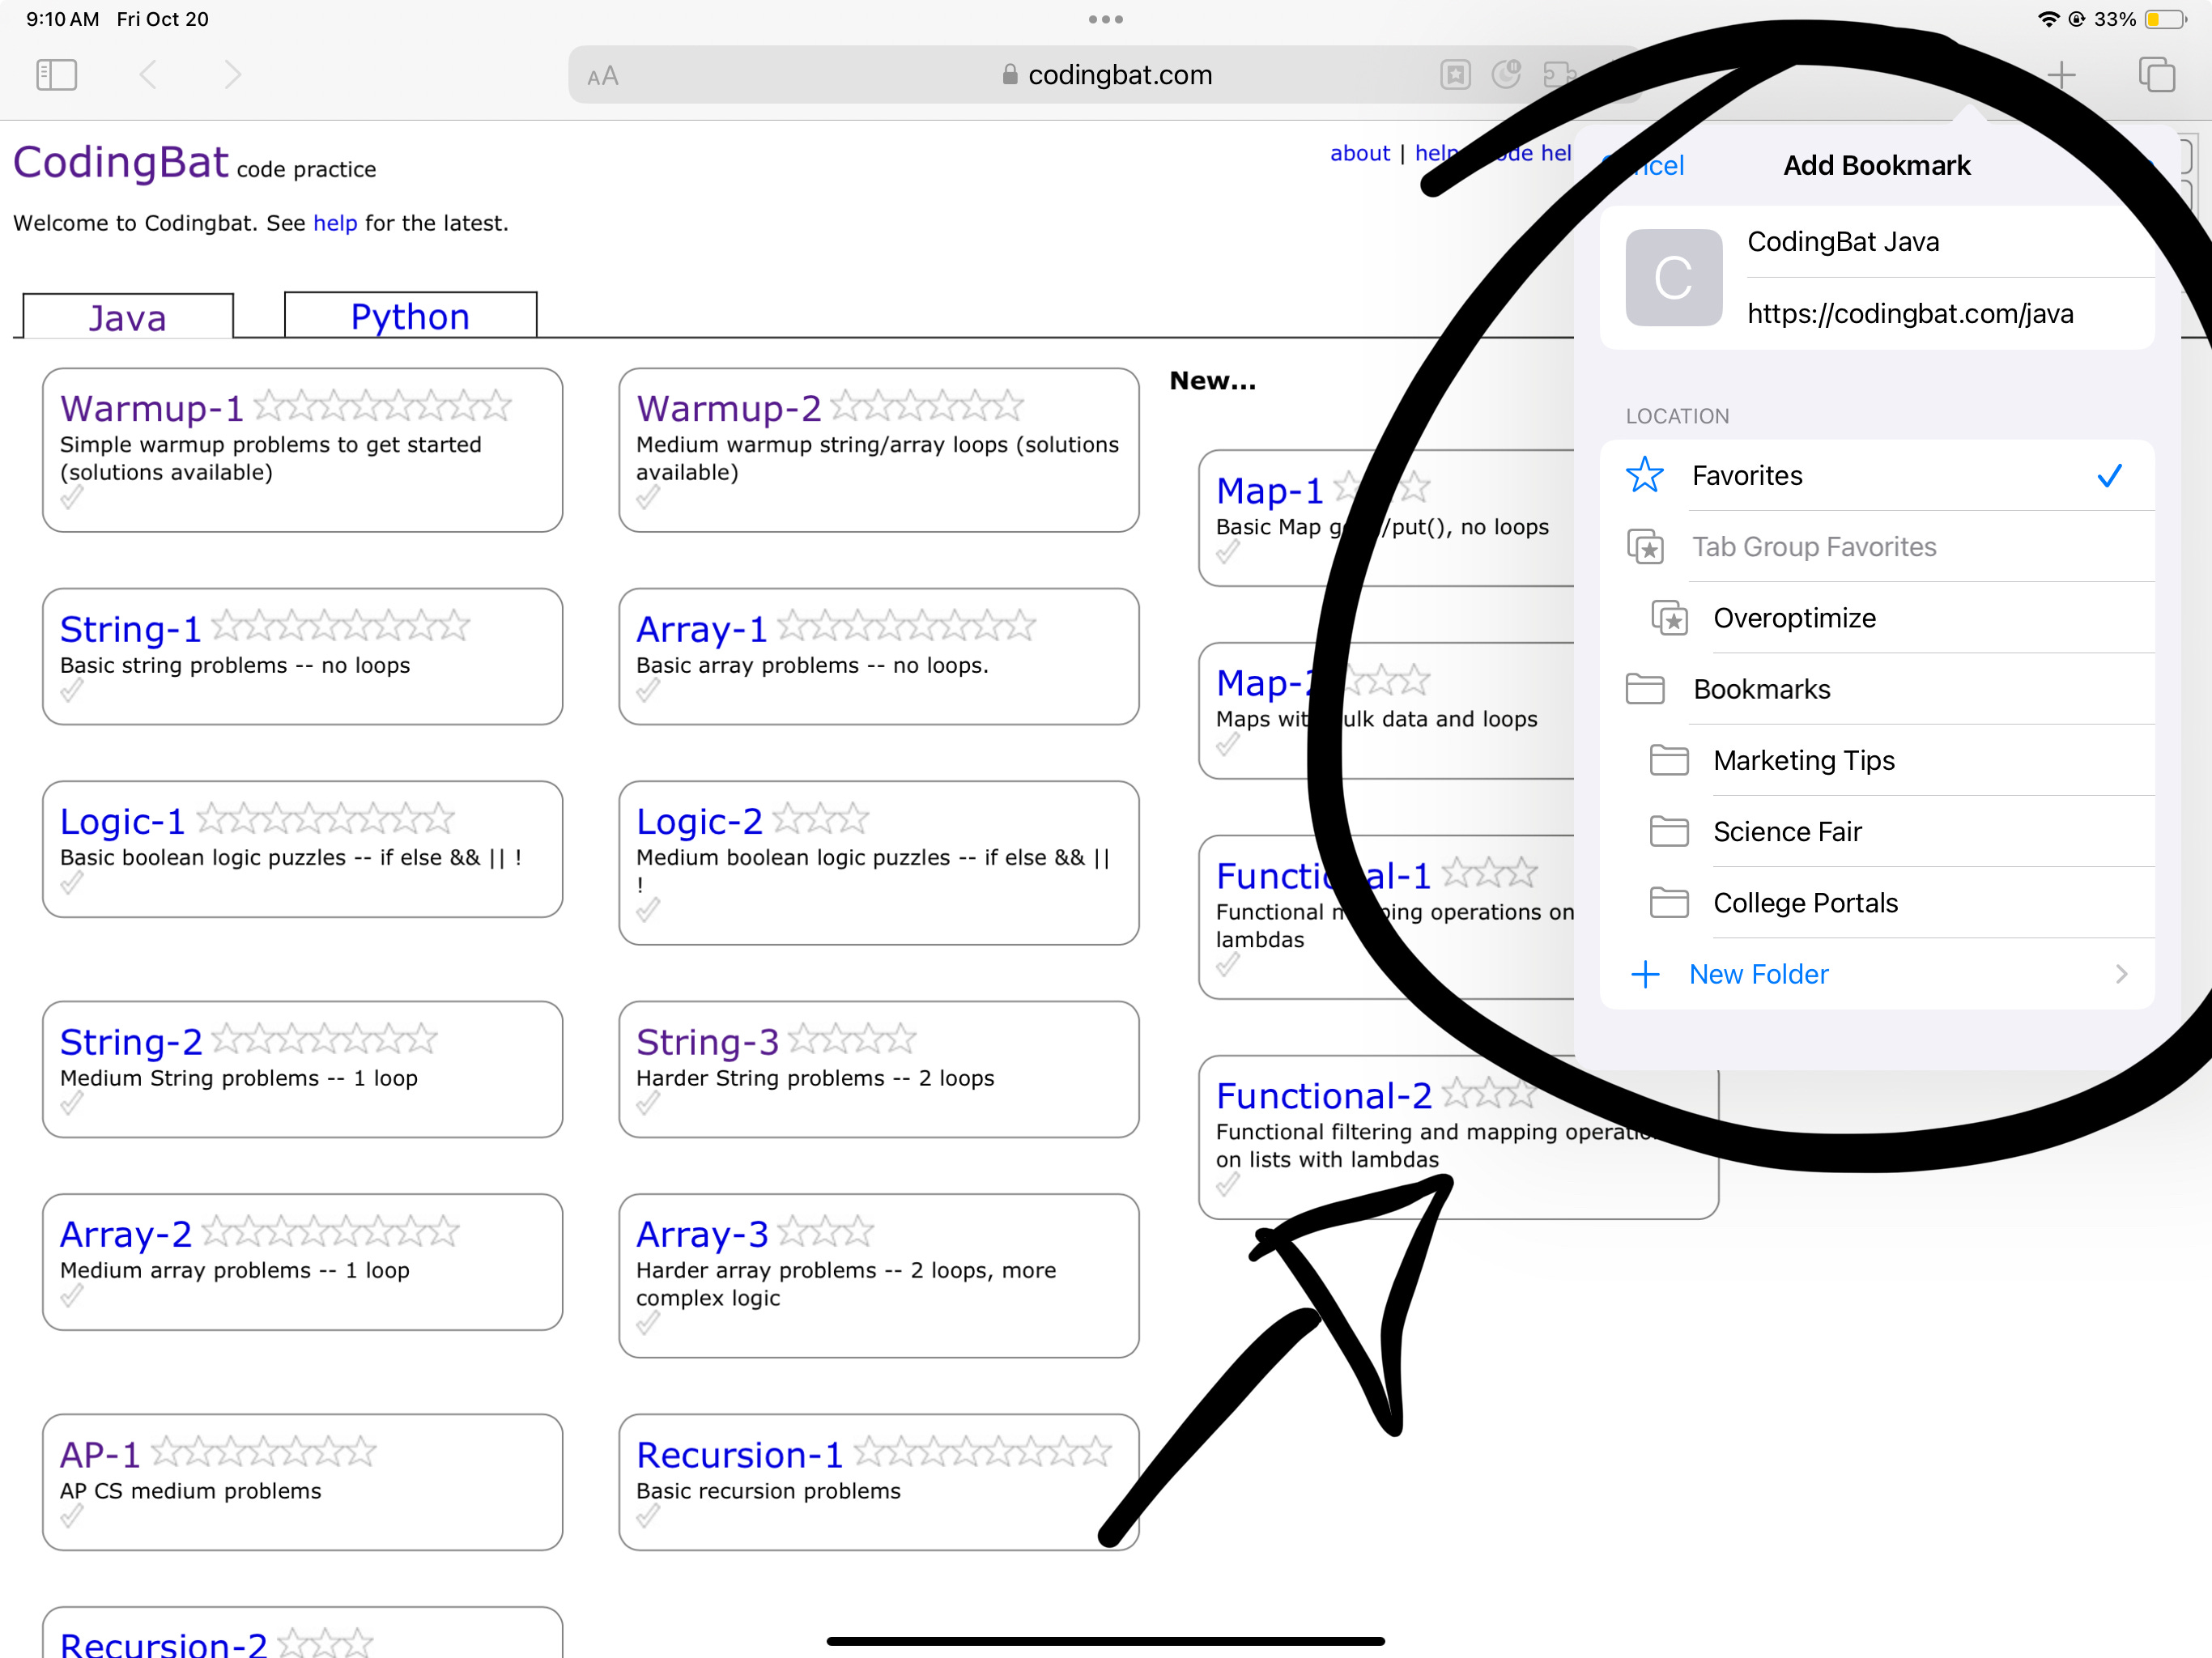
Task: Click the Science Fair folder icon
Action: [x=1669, y=831]
